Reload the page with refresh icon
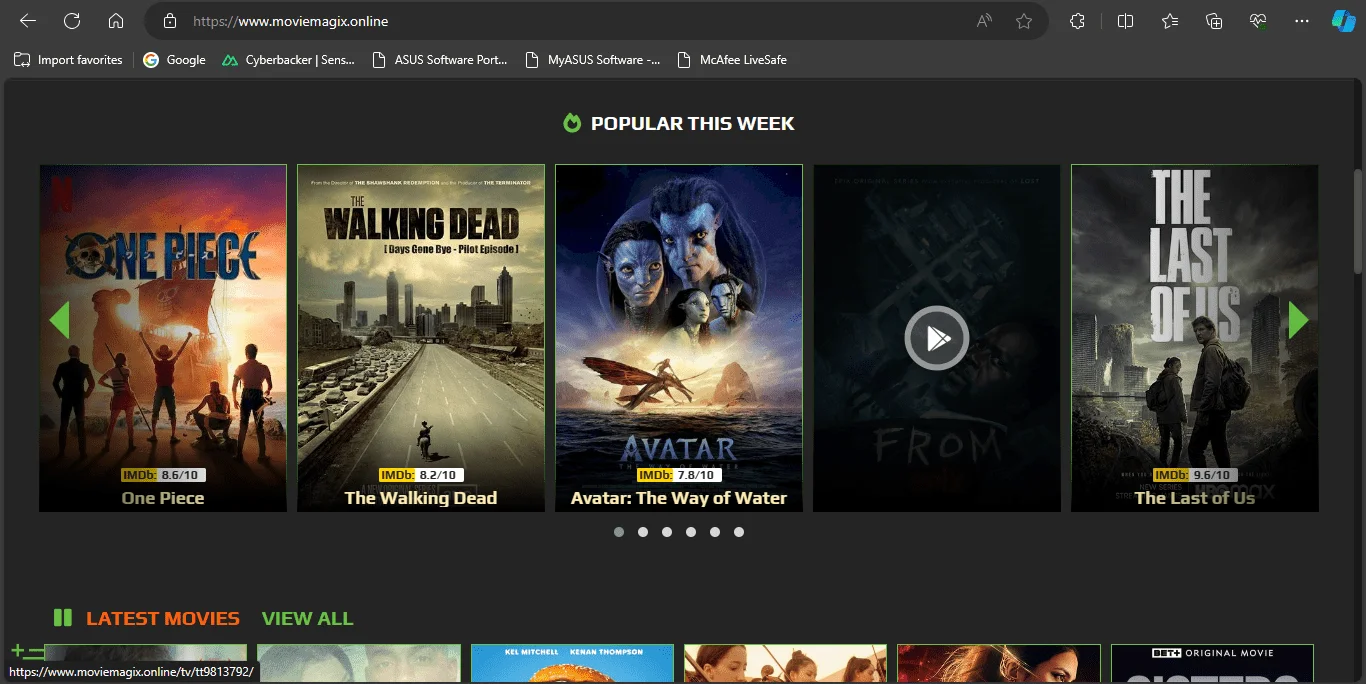Viewport: 1366px width, 684px height. tap(72, 21)
